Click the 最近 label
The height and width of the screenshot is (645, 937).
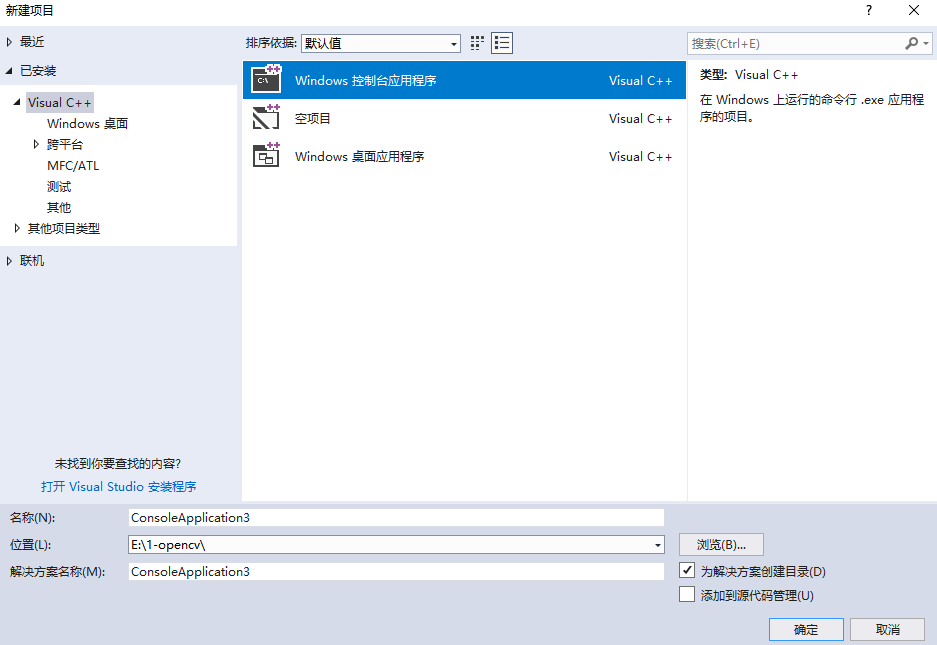pyautogui.click(x=32, y=42)
